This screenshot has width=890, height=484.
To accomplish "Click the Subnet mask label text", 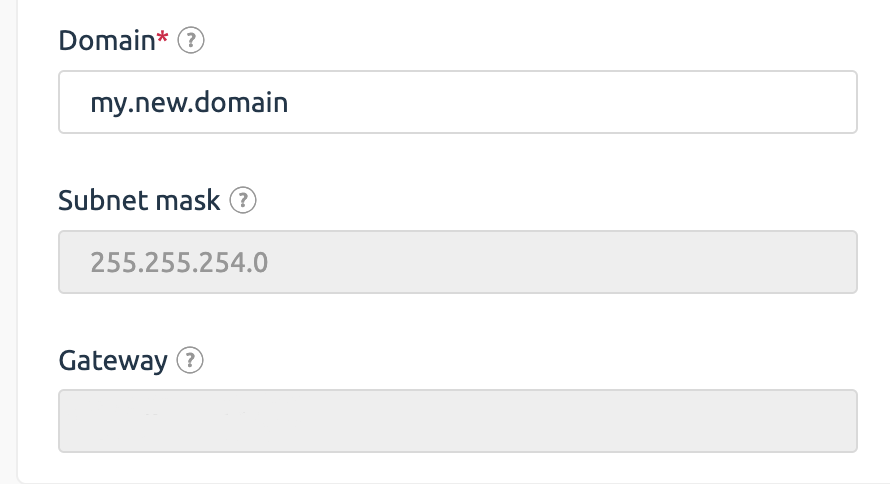I will pyautogui.click(x=139, y=200).
